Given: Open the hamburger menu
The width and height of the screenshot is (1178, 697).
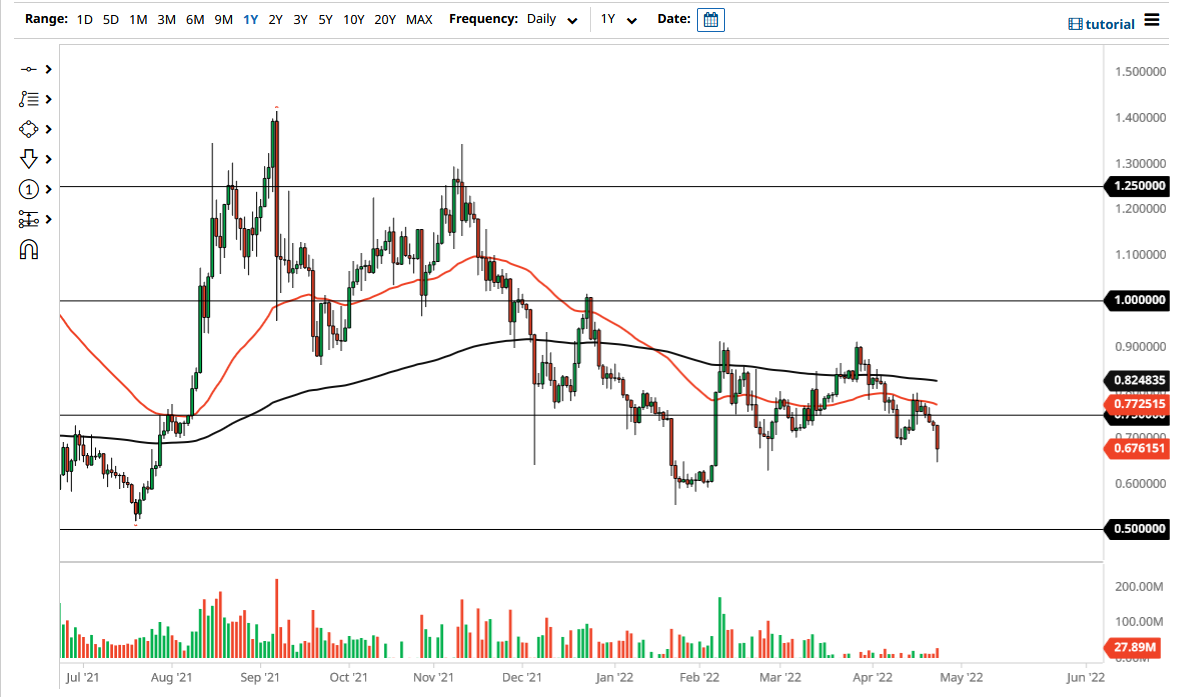Looking at the screenshot, I should pyautogui.click(x=1152, y=20).
